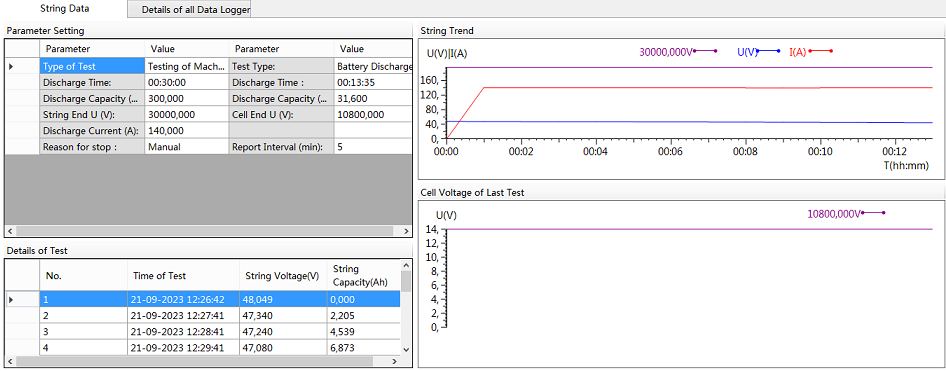The image size is (946, 371).
Task: Switch to the String Data tab
Action: pos(64,8)
